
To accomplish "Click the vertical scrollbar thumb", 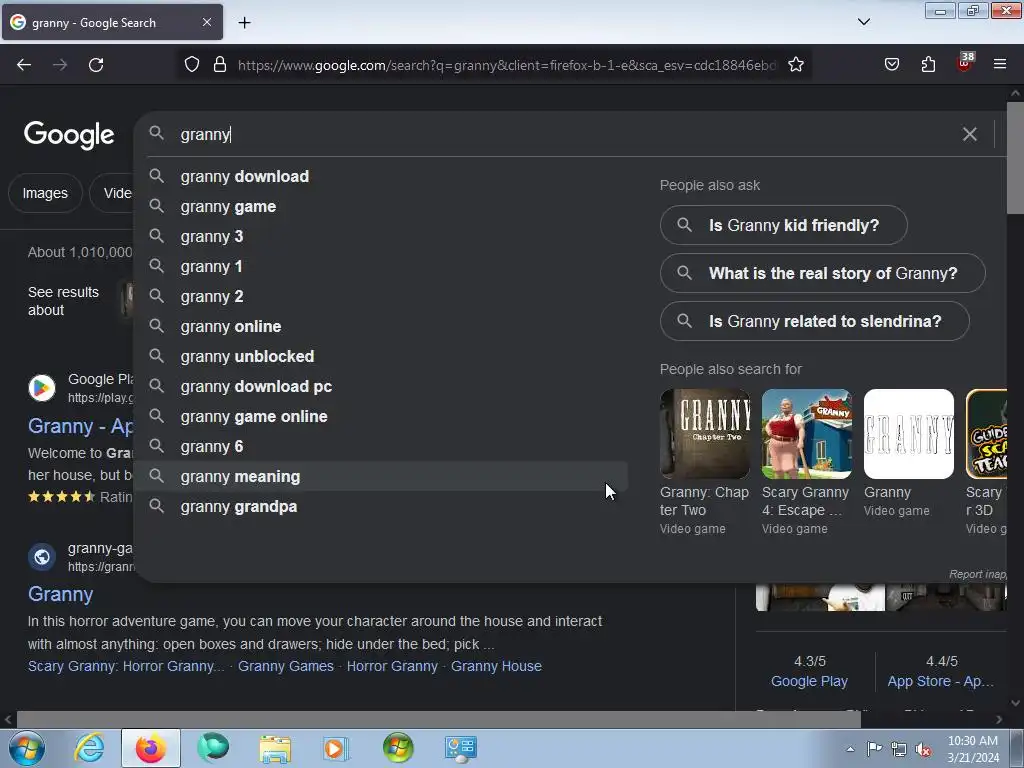I will point(1016,157).
